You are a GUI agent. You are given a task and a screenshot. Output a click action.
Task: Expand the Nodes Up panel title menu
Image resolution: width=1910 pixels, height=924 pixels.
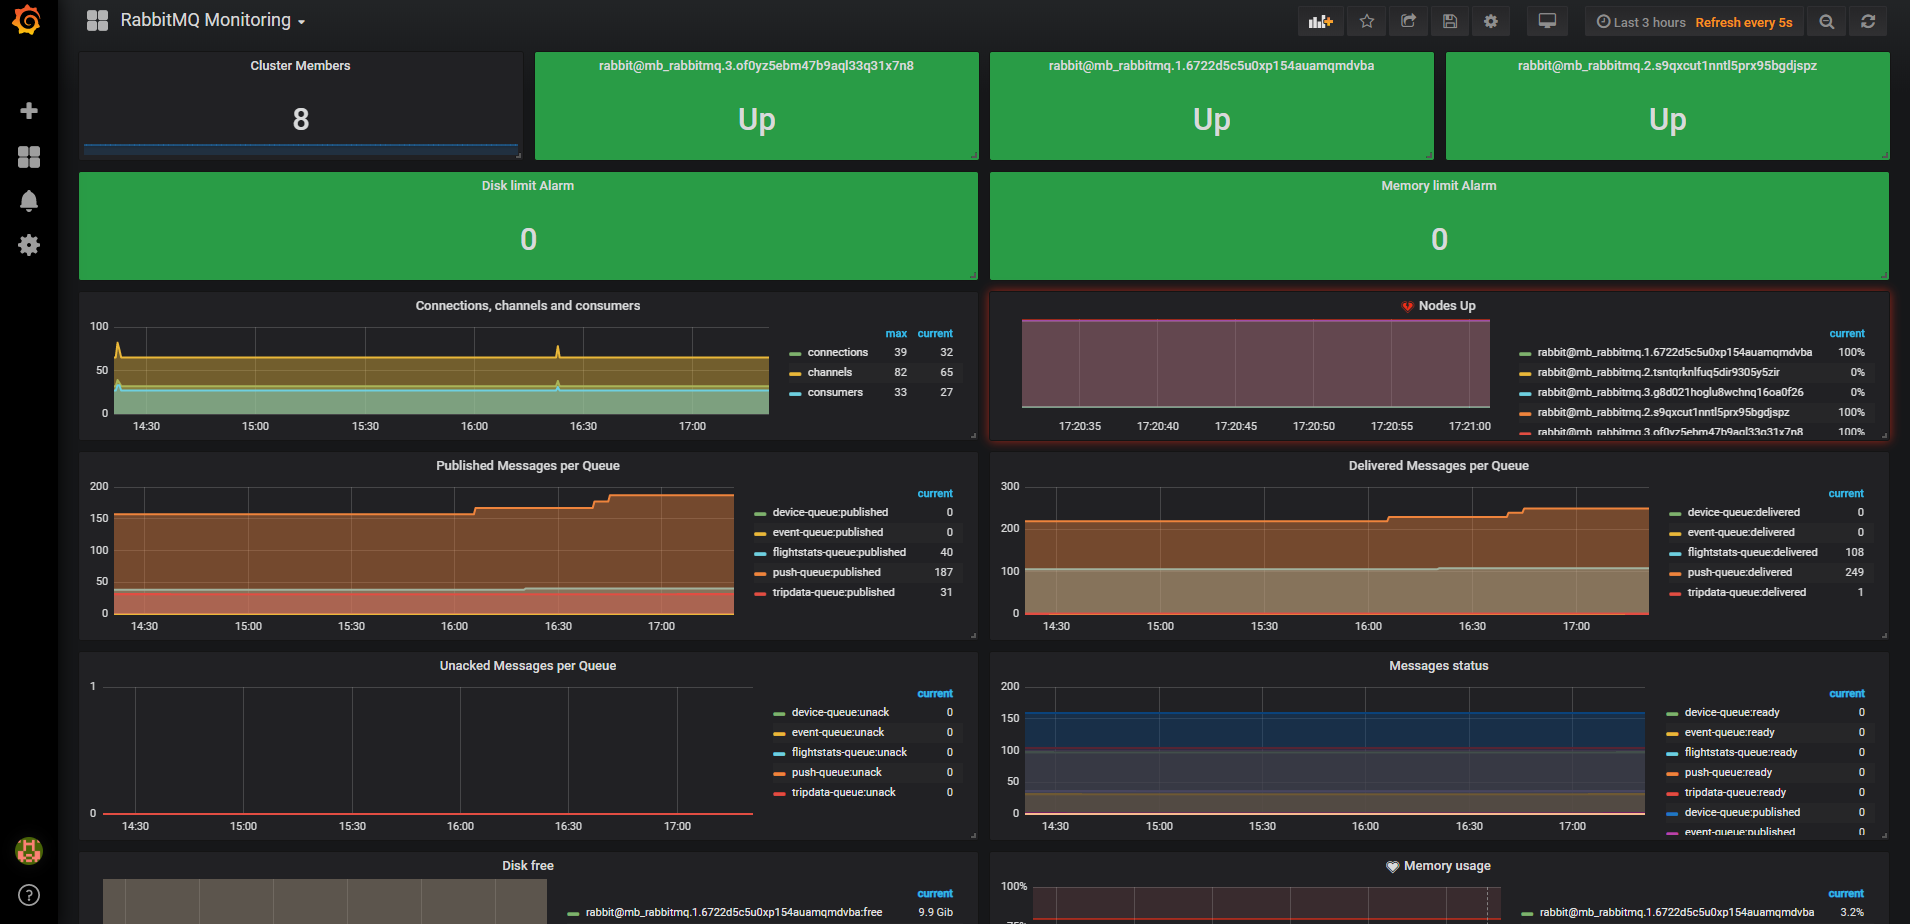(1446, 306)
